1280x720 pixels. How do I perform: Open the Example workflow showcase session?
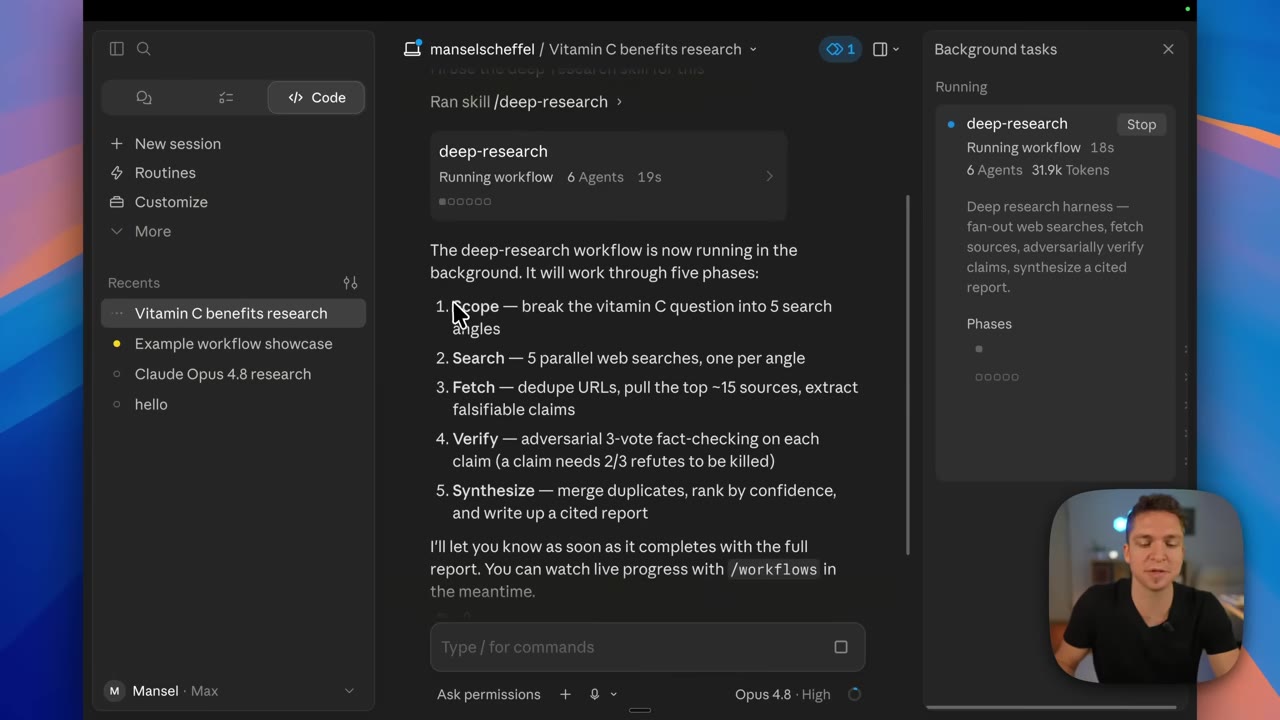(233, 344)
